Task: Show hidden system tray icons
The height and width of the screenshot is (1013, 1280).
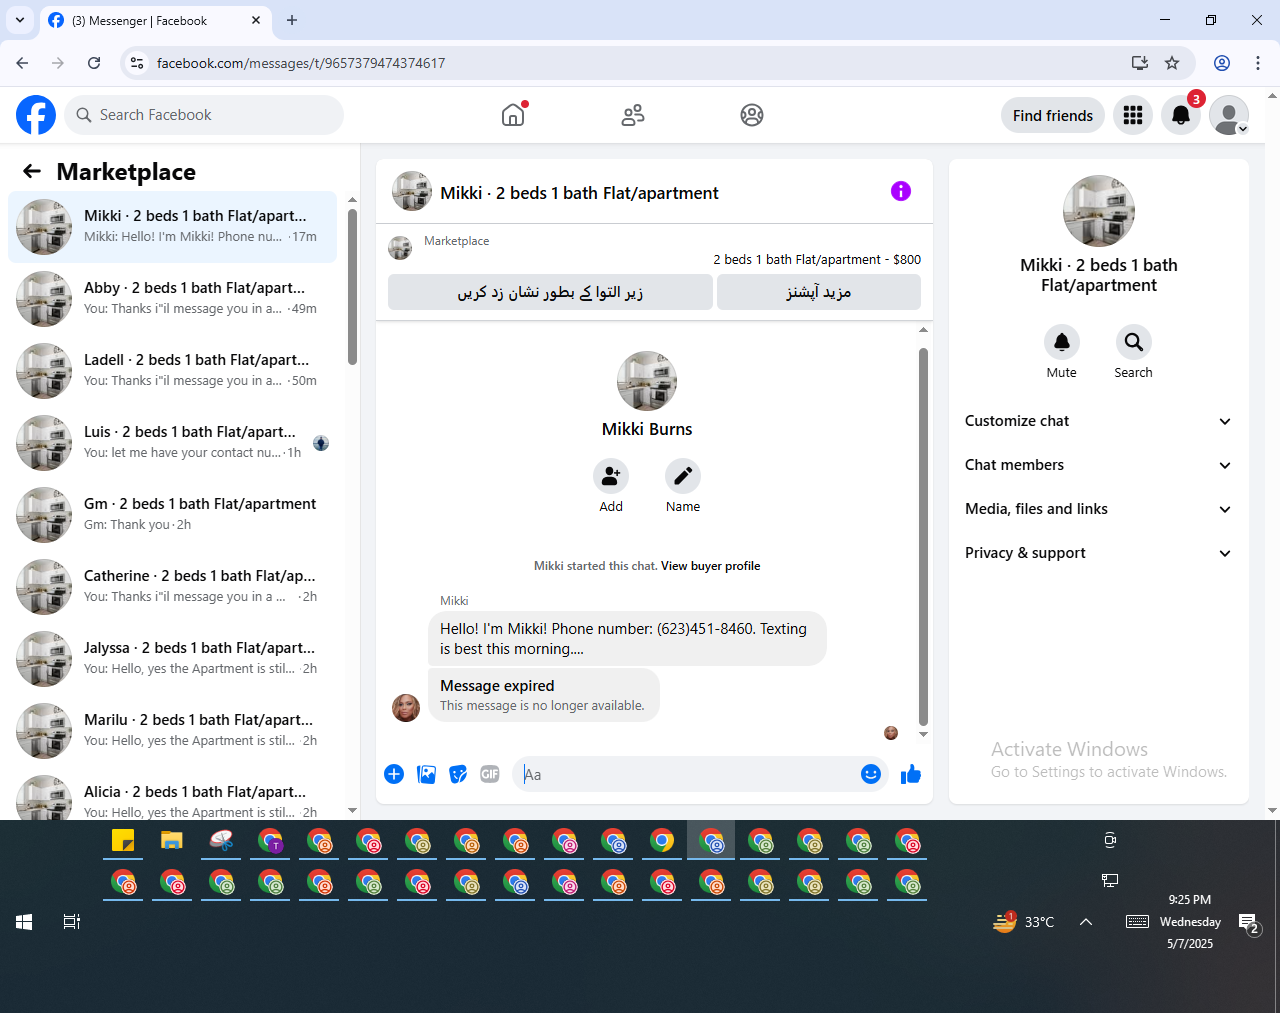Action: point(1086,922)
